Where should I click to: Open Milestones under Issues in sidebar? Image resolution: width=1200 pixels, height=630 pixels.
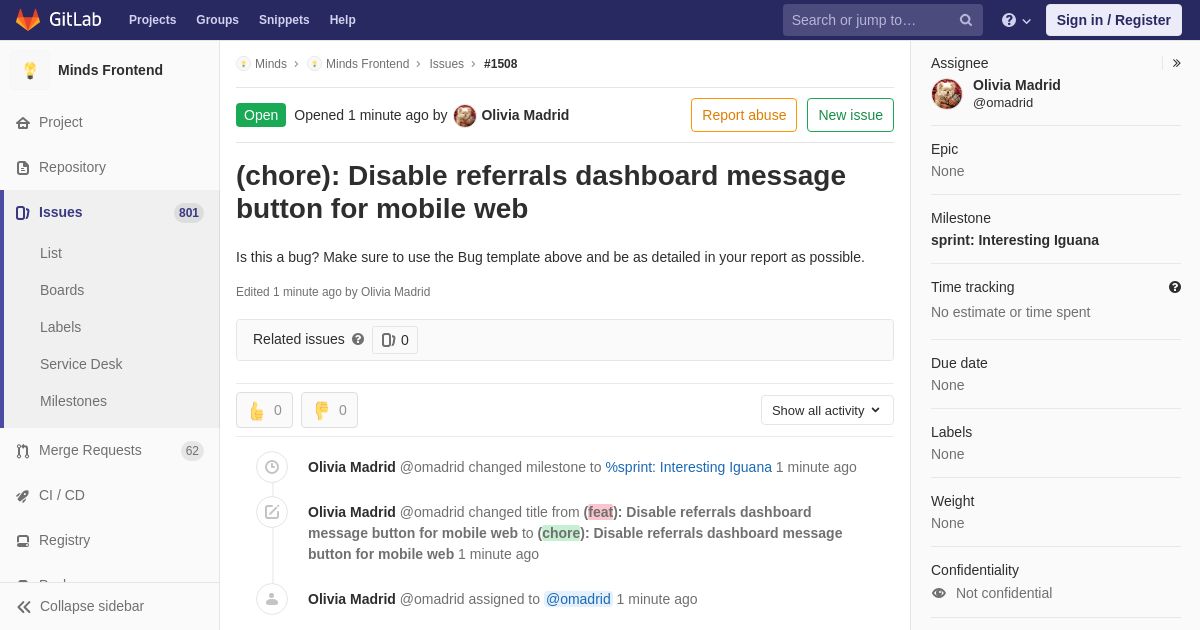pyautogui.click(x=73, y=401)
